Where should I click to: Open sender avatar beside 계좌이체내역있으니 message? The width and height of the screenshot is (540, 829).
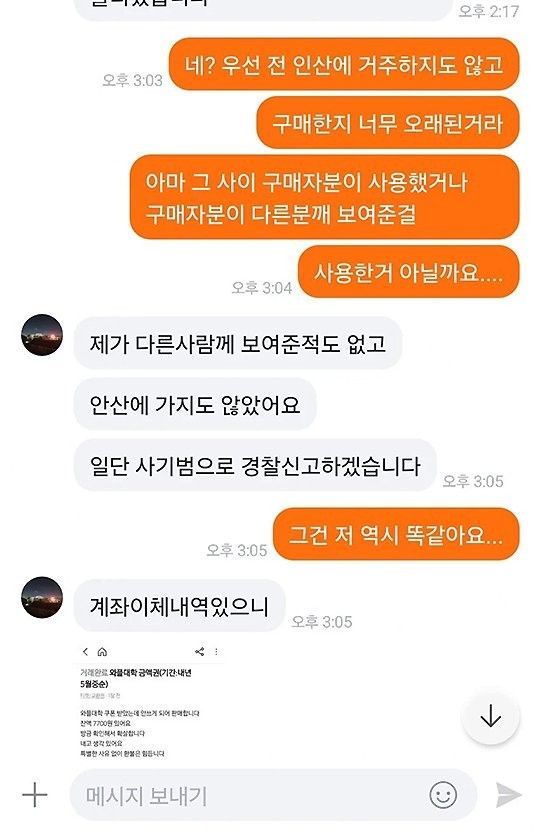click(x=42, y=597)
